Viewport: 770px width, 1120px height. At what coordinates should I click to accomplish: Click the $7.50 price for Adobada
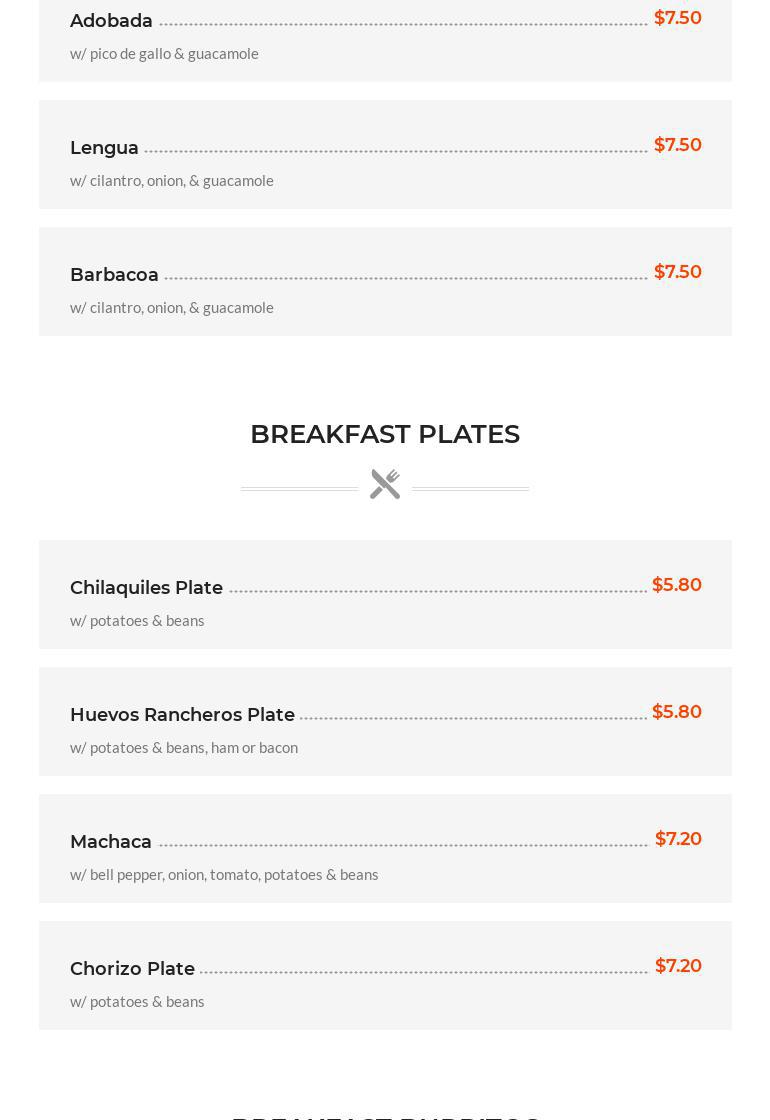tap(677, 18)
